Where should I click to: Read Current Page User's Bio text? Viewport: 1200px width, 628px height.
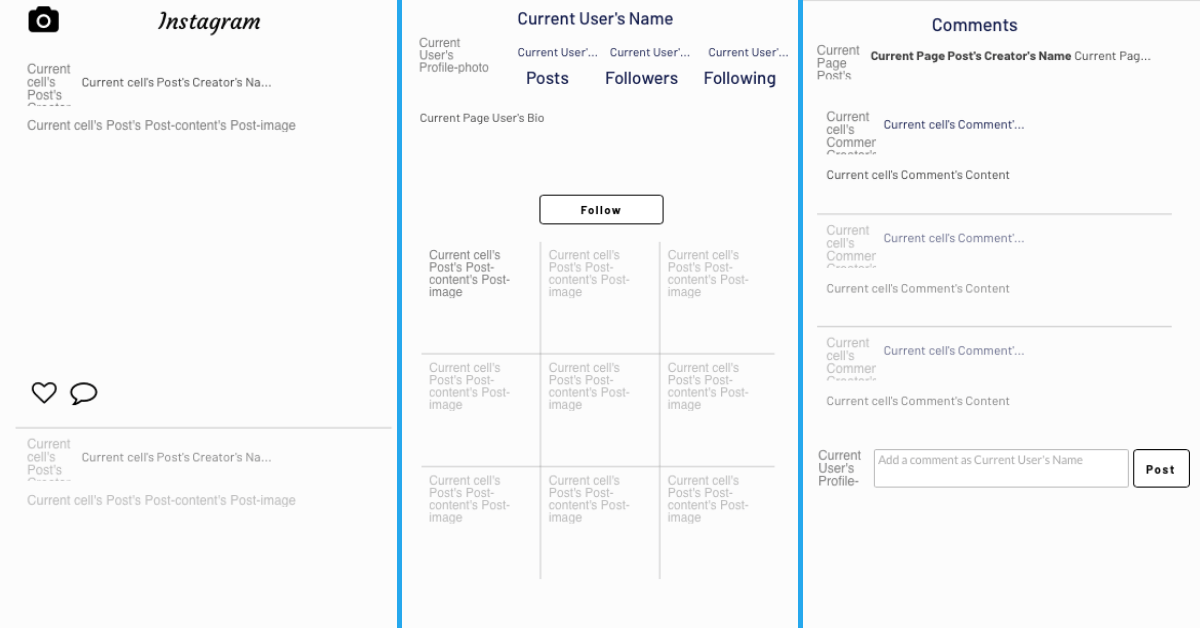click(x=480, y=117)
